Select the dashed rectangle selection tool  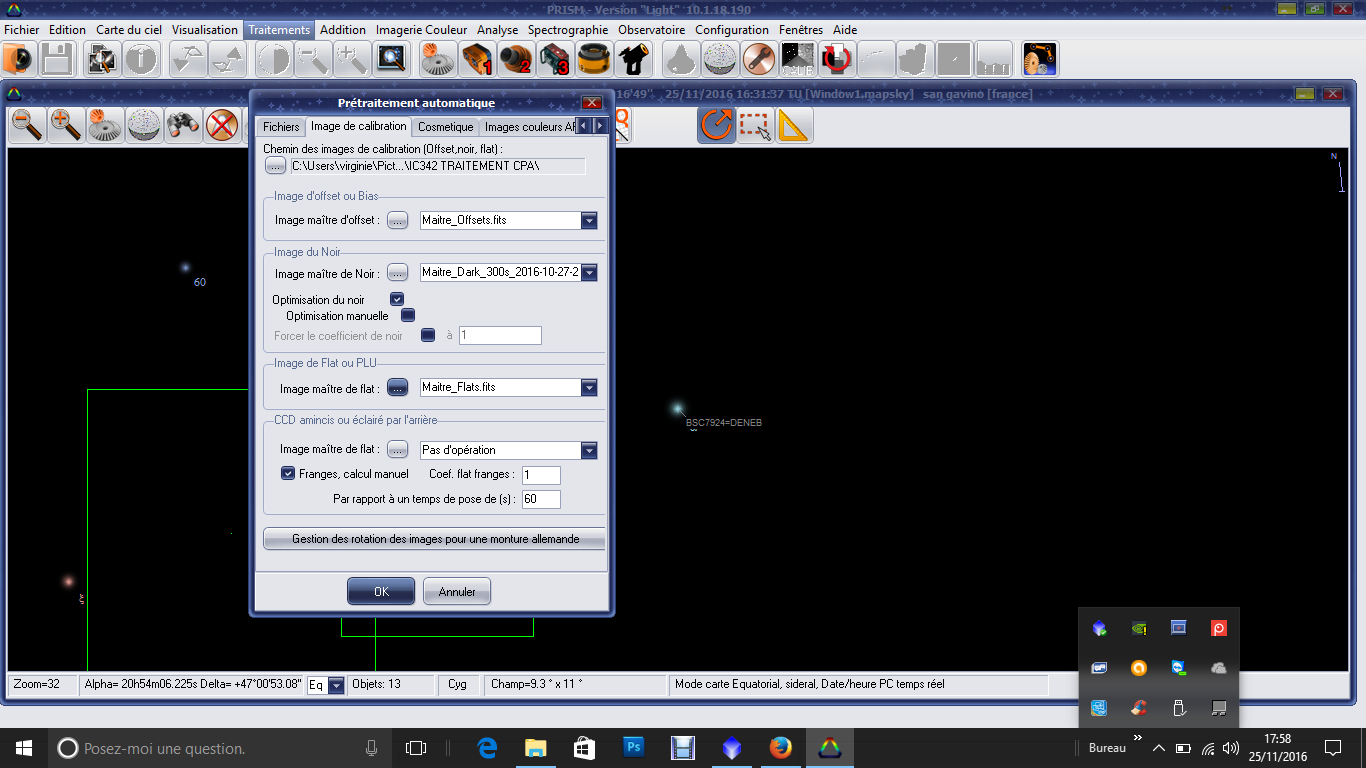pyautogui.click(x=755, y=126)
